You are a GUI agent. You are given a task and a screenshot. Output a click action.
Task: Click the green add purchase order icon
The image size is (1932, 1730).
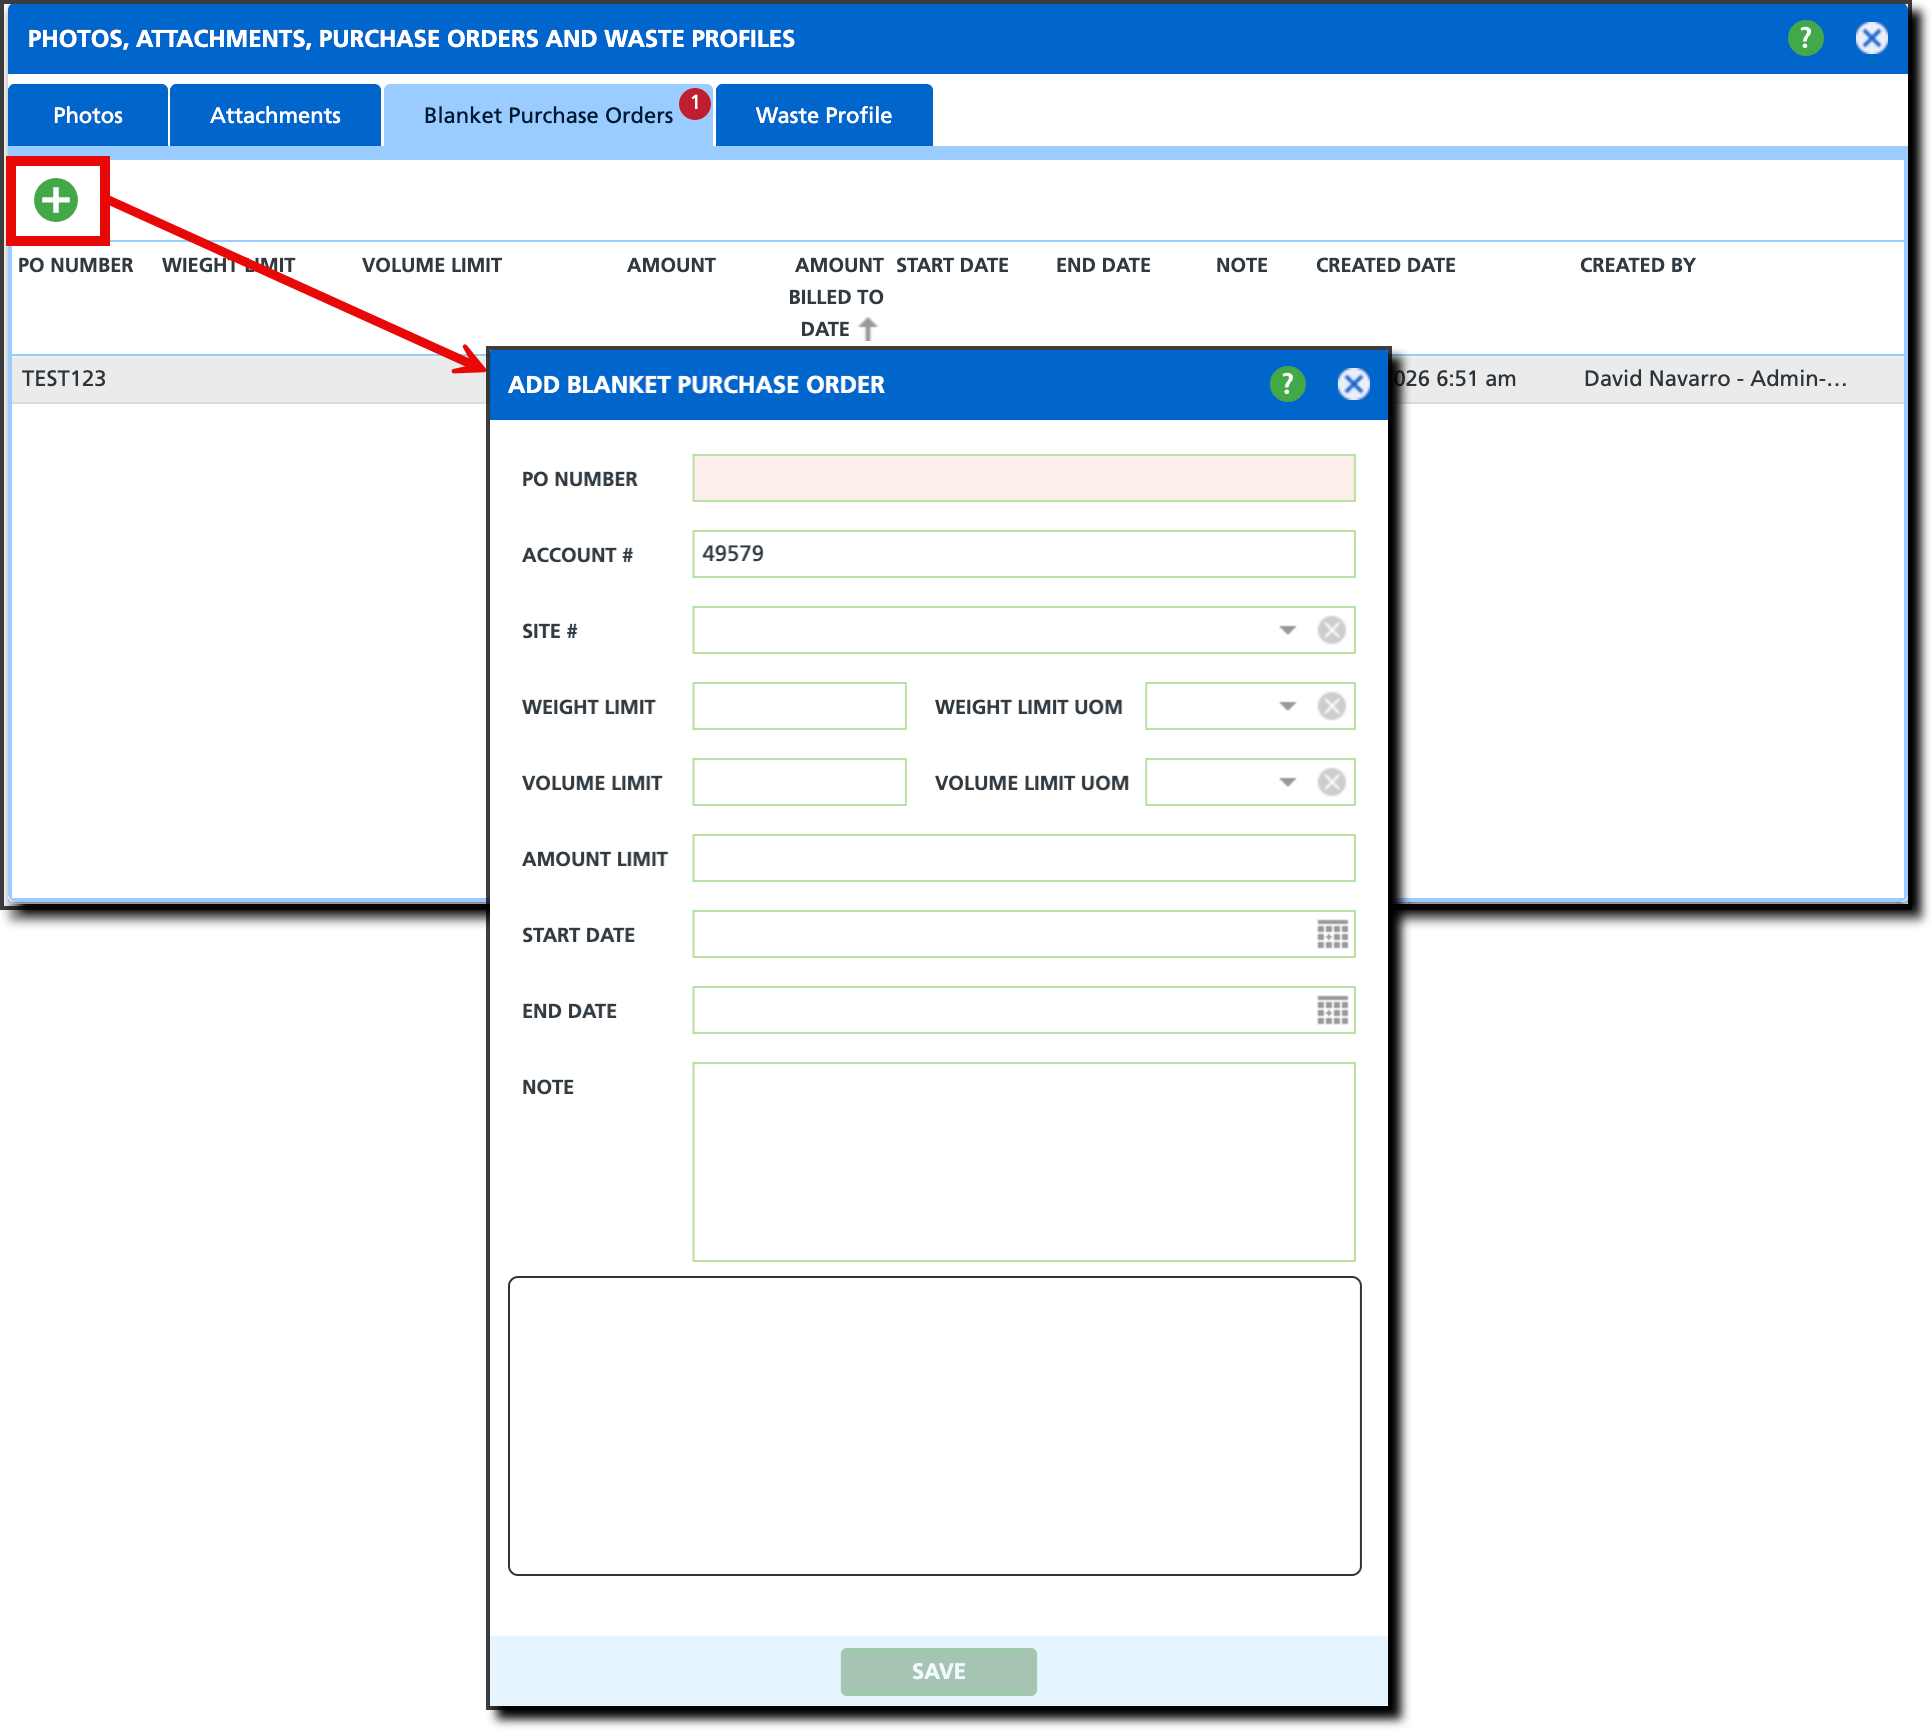pyautogui.click(x=56, y=200)
